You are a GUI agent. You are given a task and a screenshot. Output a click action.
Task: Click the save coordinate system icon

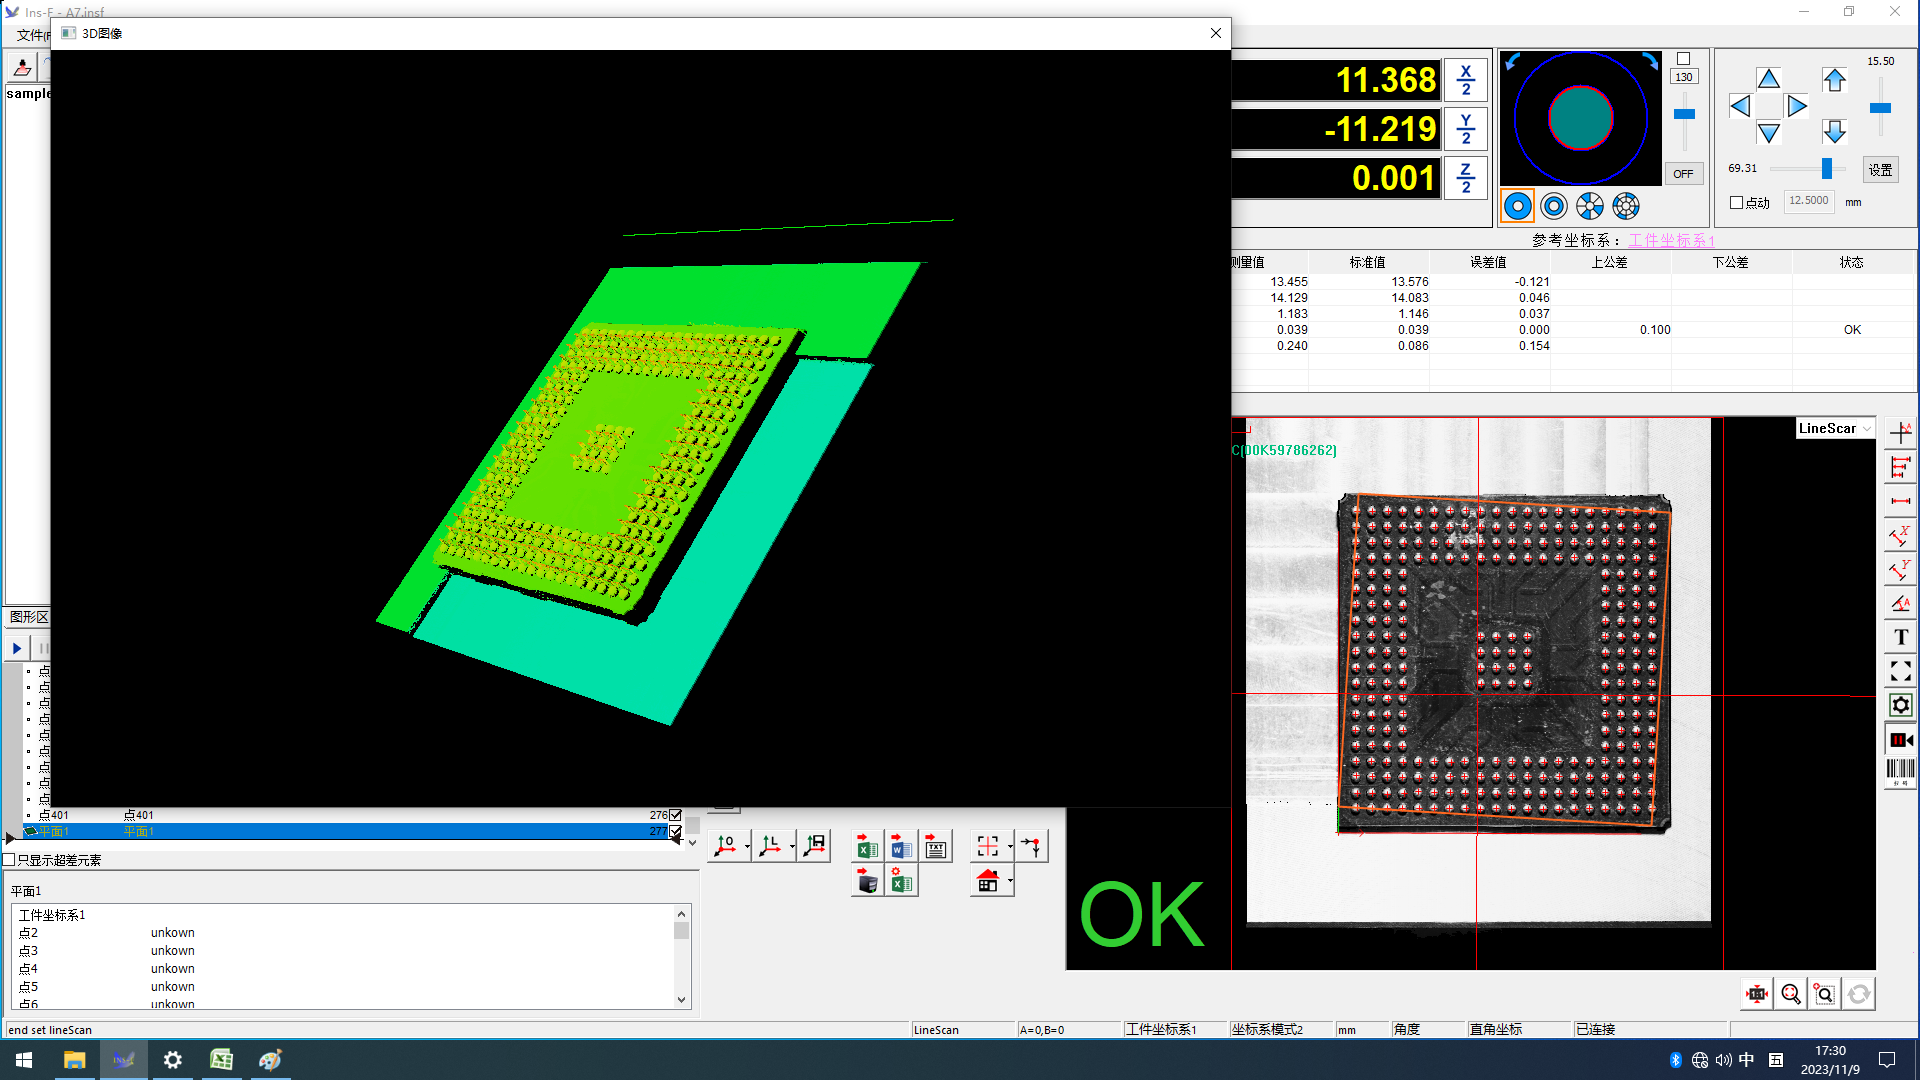pyautogui.click(x=815, y=846)
